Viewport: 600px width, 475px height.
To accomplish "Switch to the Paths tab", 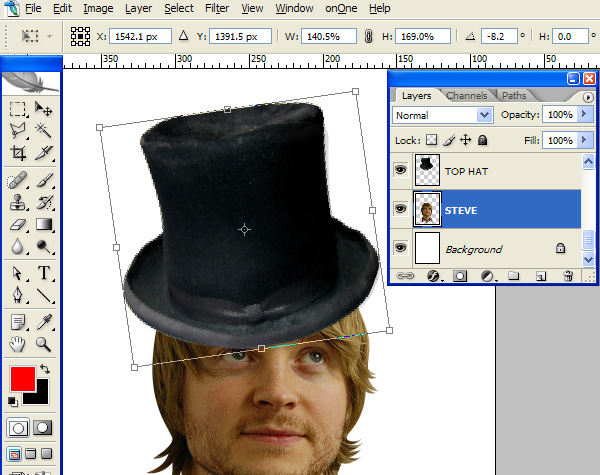I will point(514,95).
